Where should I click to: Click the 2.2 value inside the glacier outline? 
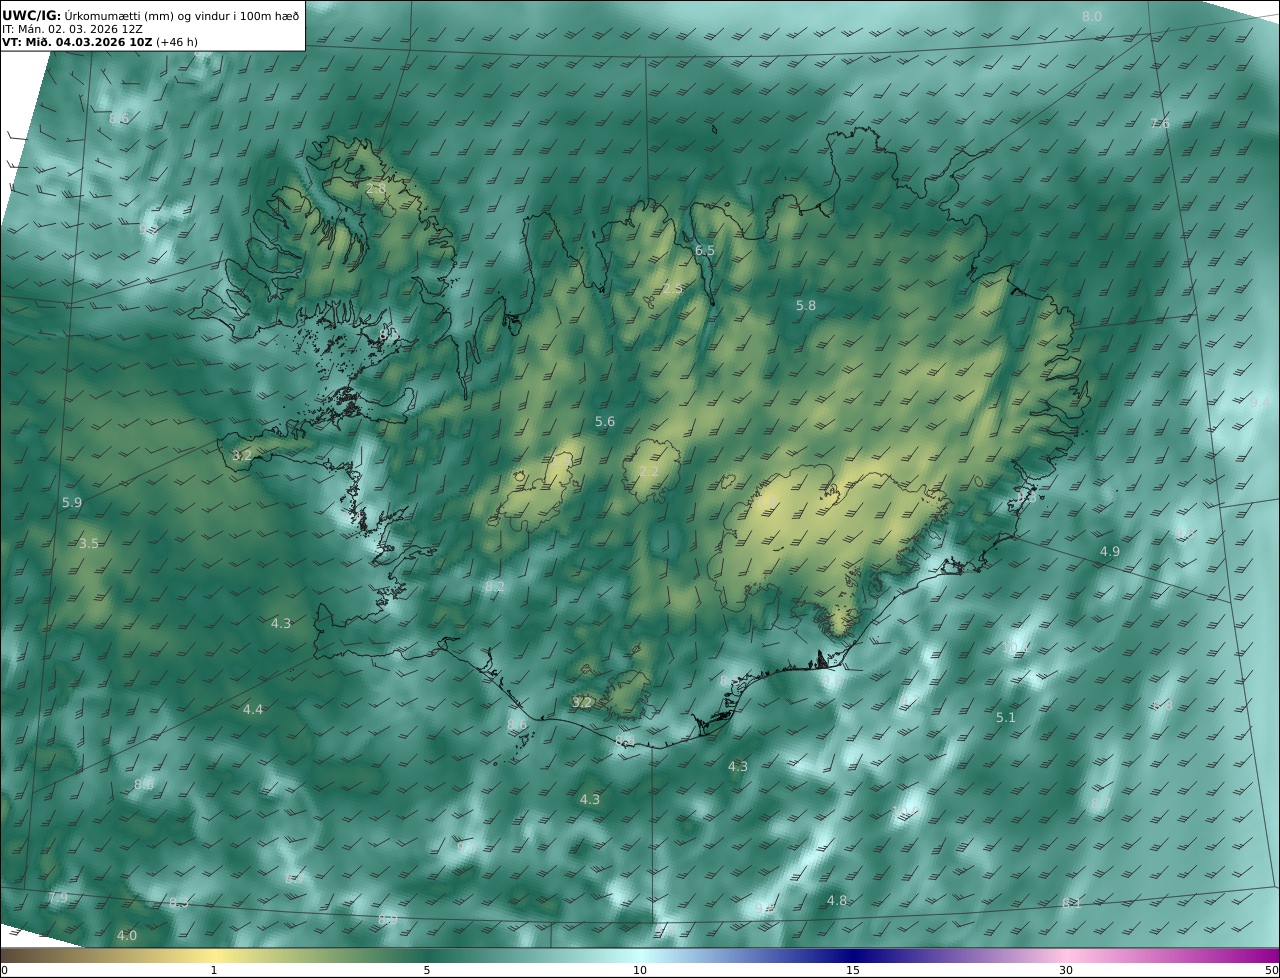pyautogui.click(x=649, y=472)
